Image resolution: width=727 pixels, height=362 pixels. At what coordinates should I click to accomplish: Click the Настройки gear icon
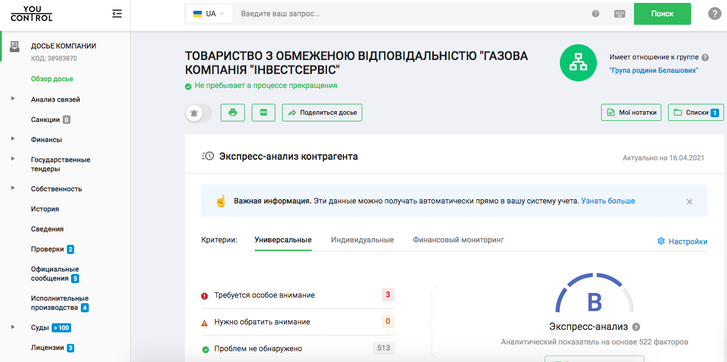pyautogui.click(x=661, y=241)
